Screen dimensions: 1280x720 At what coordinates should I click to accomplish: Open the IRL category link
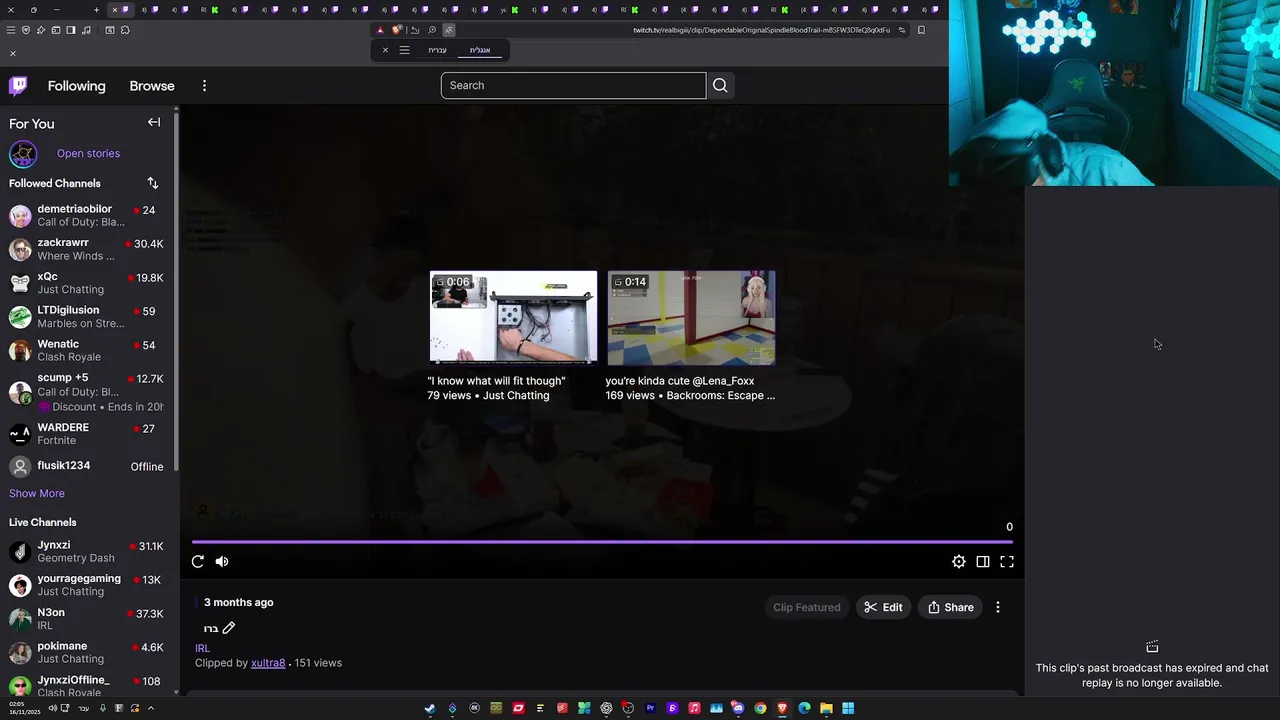pos(202,648)
